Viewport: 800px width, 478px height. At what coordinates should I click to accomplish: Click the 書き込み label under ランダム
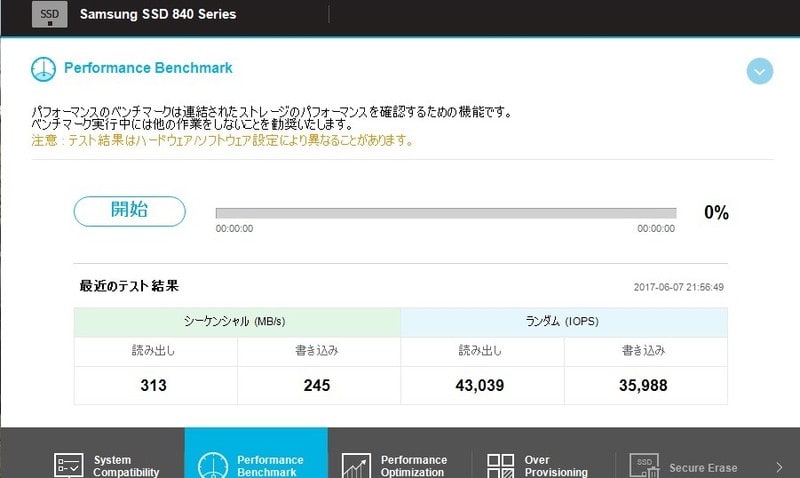643,350
